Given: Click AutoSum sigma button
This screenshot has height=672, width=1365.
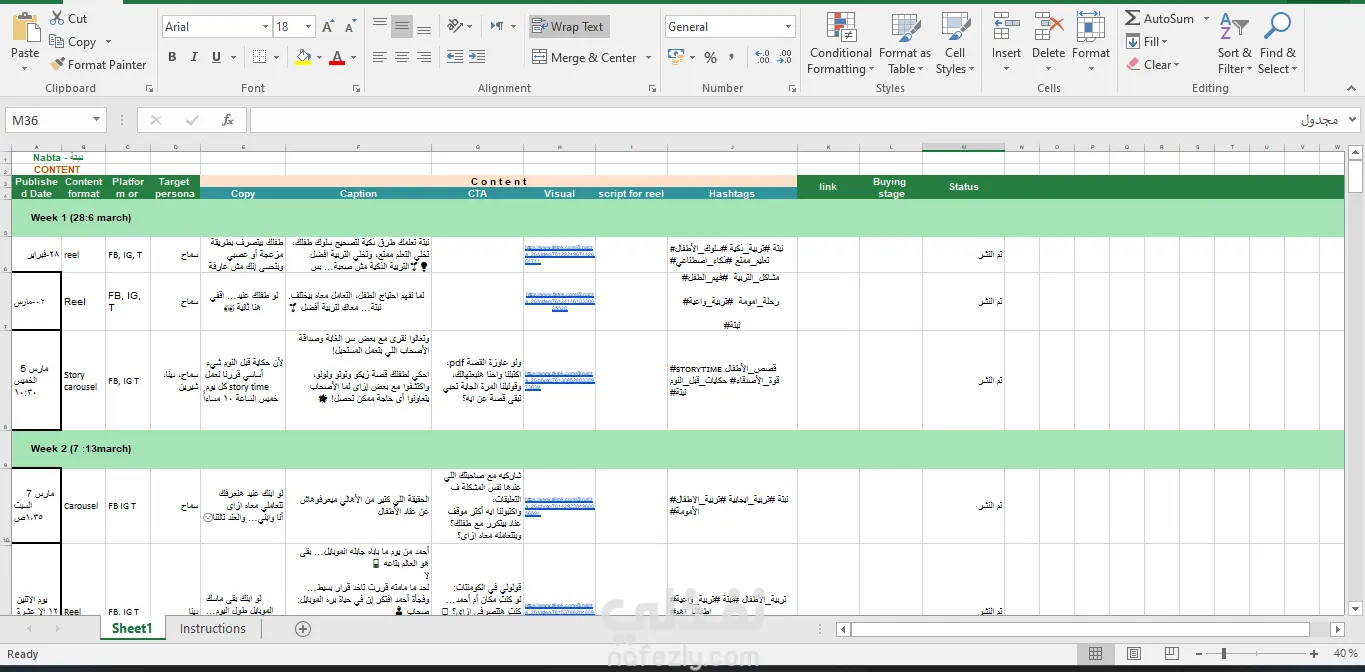Looking at the screenshot, I should pos(1160,18).
